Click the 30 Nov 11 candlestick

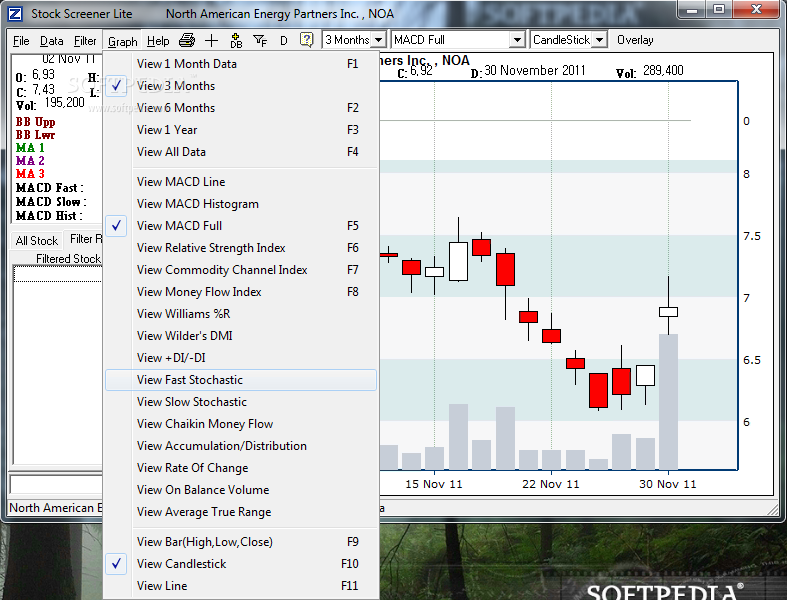point(668,312)
